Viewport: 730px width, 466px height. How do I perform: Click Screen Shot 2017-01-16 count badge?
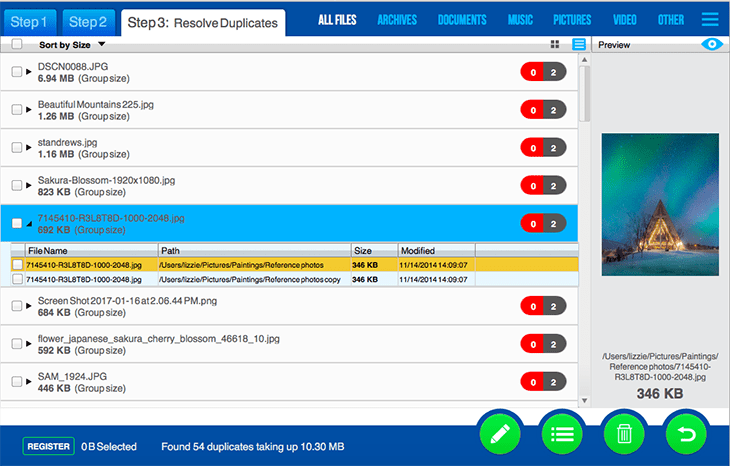pyautogui.click(x=543, y=306)
